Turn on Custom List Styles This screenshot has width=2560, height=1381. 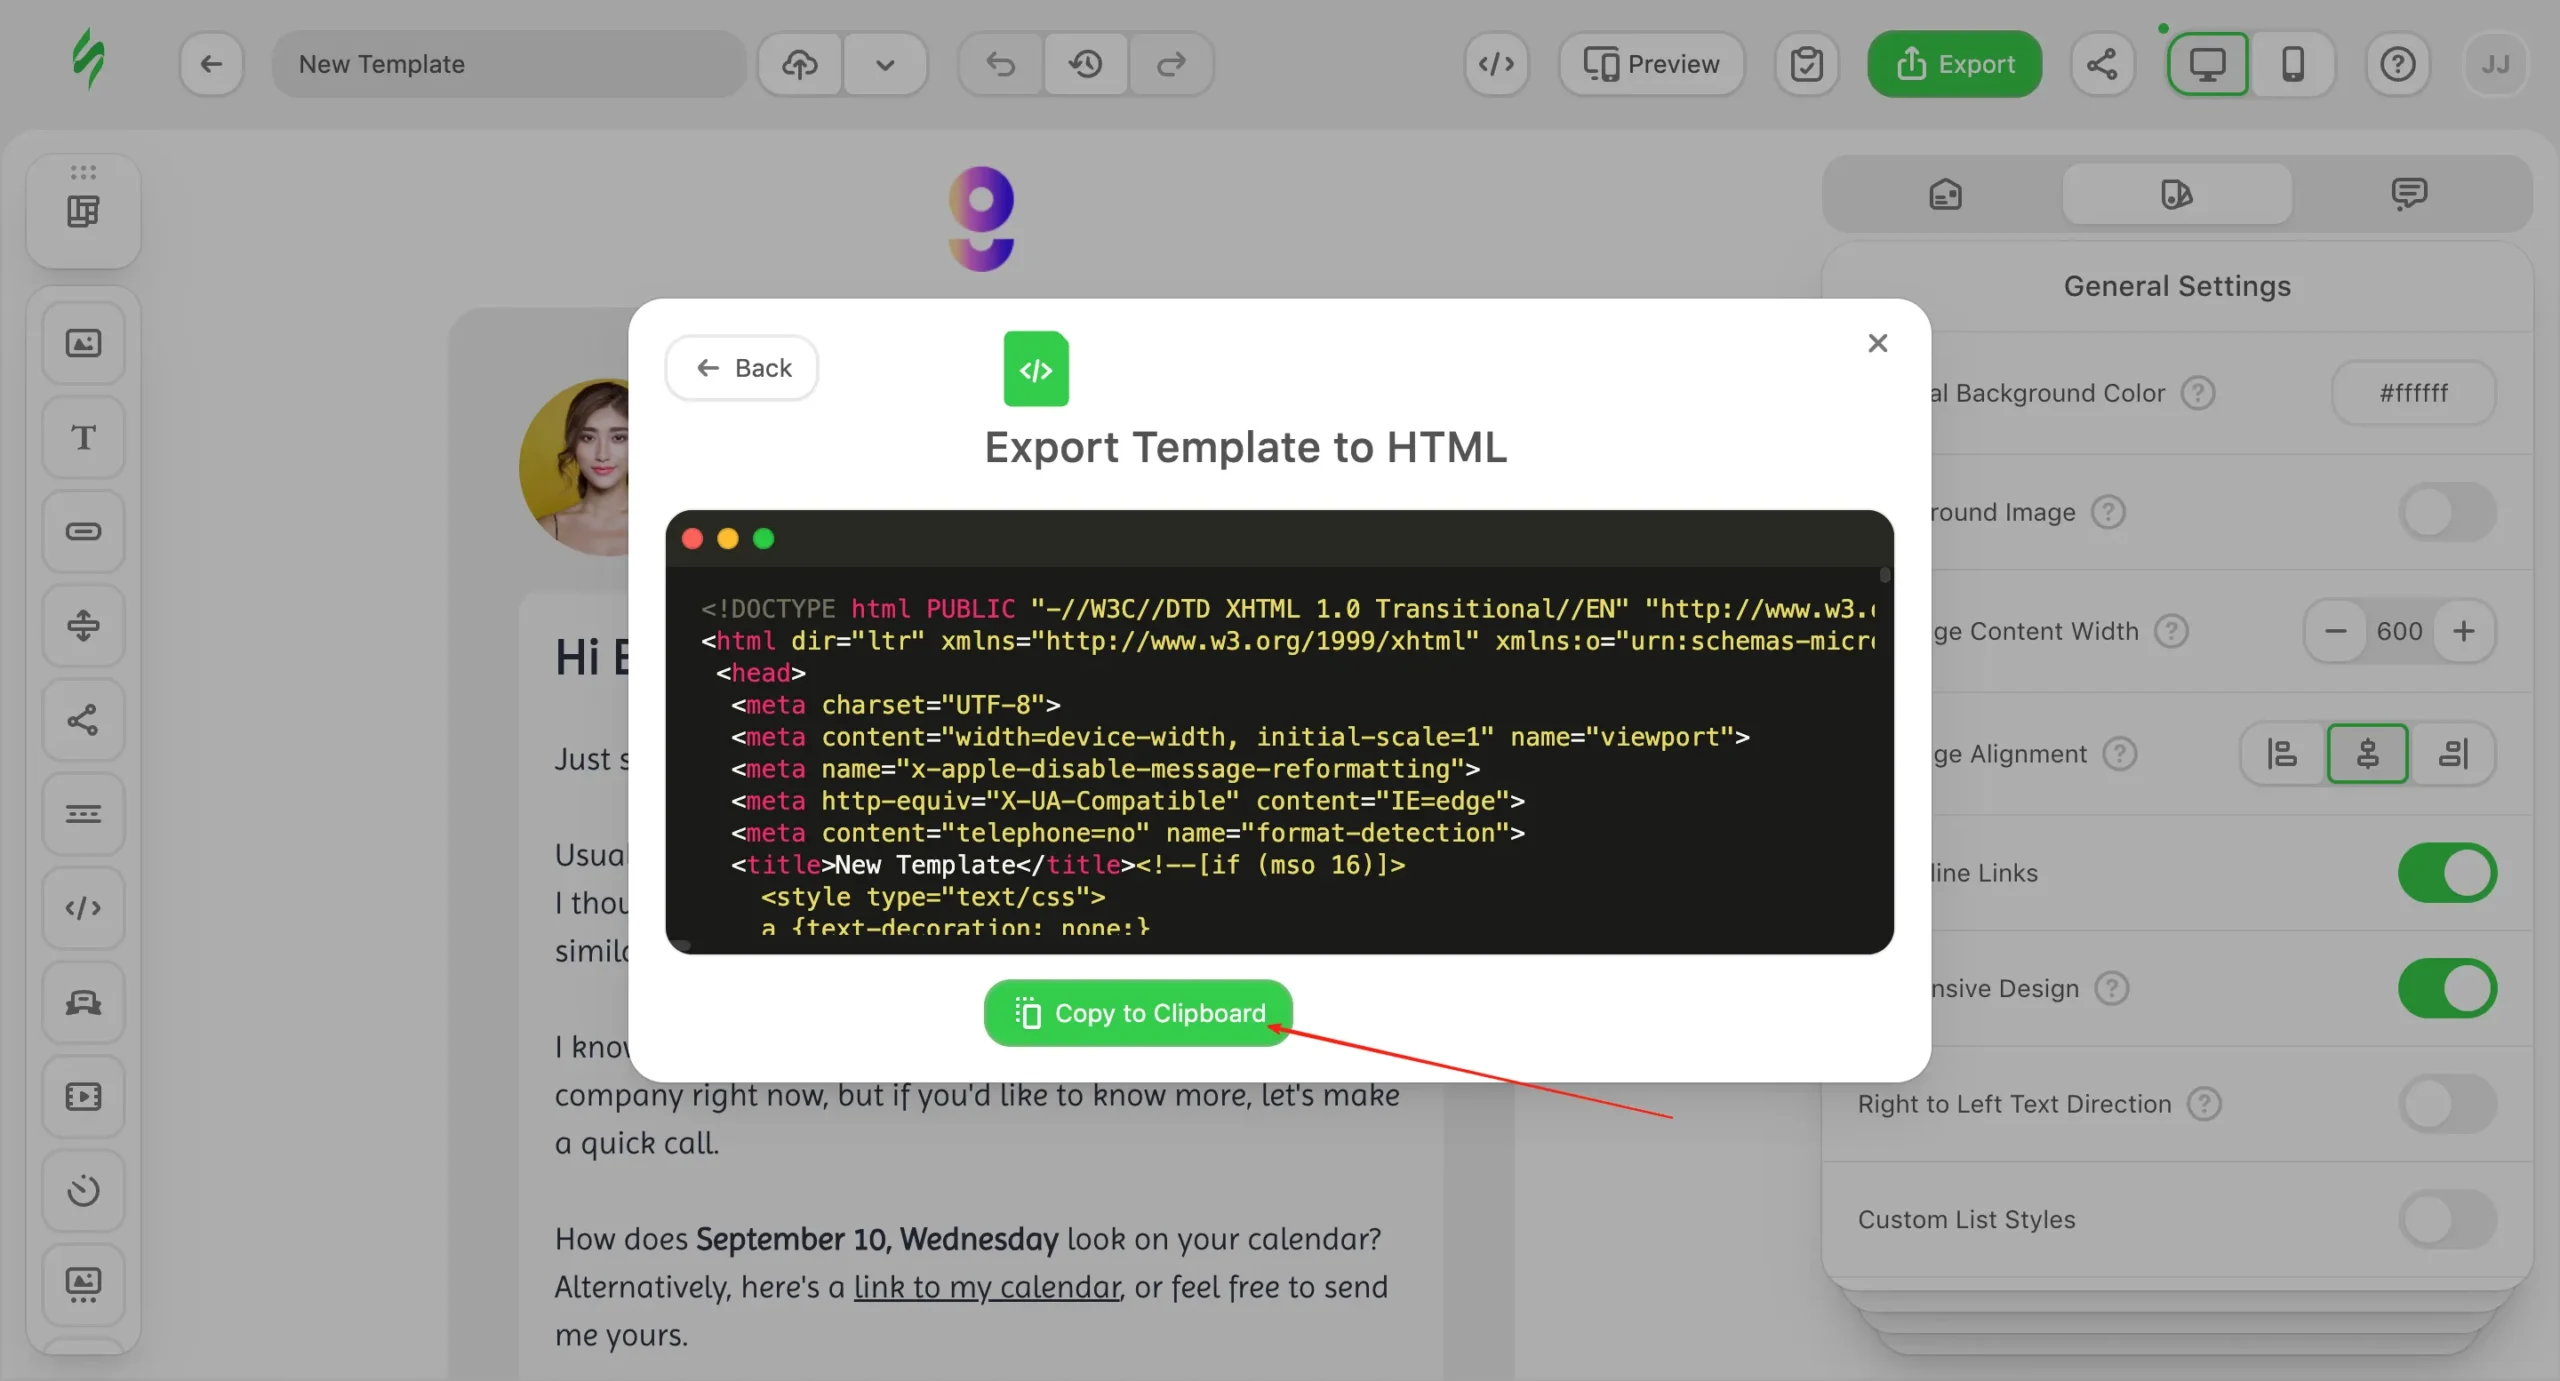click(2446, 1219)
